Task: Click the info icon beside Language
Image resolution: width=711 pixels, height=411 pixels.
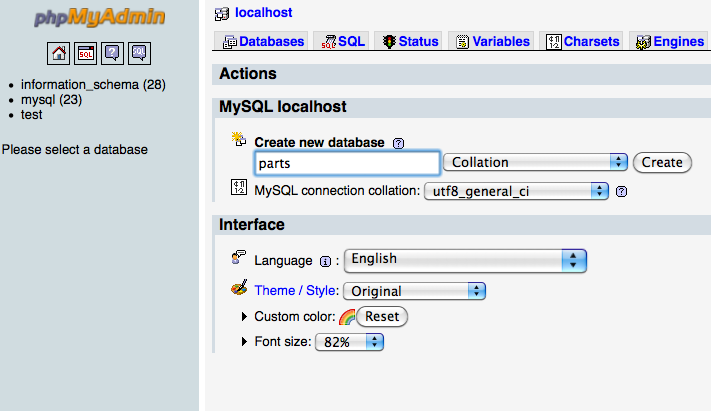Action: (x=325, y=262)
